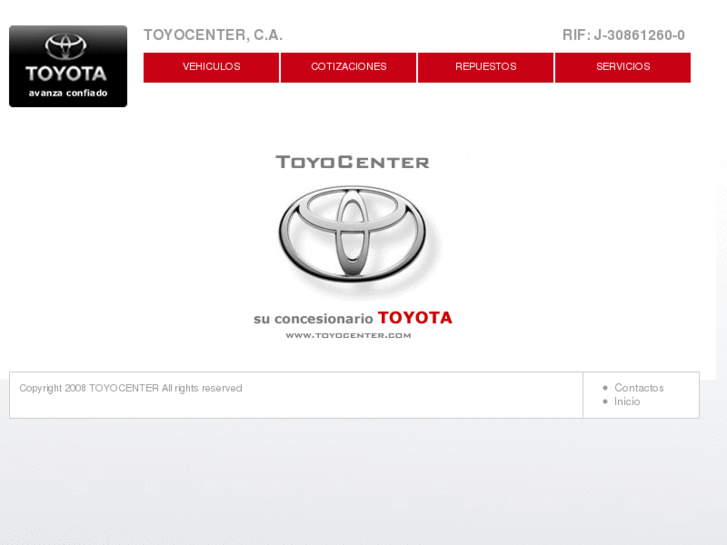
Task: Click the ToyoCenter concesionario banner image
Action: tap(353, 247)
